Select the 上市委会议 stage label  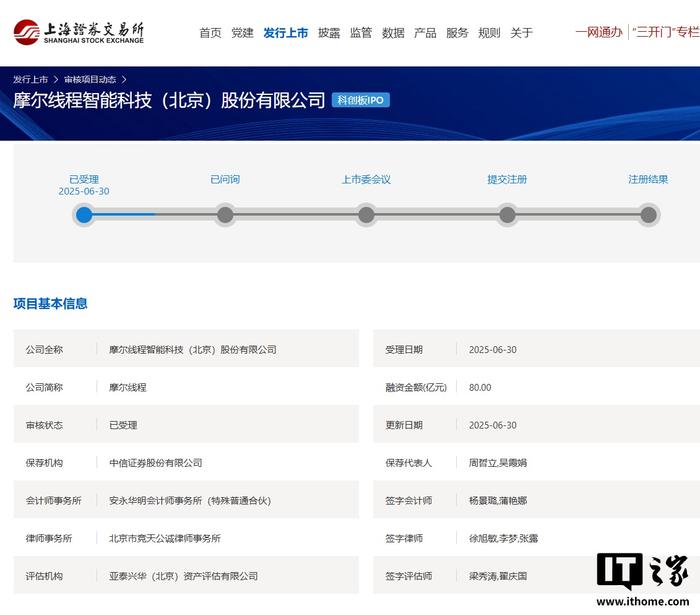[x=366, y=179]
